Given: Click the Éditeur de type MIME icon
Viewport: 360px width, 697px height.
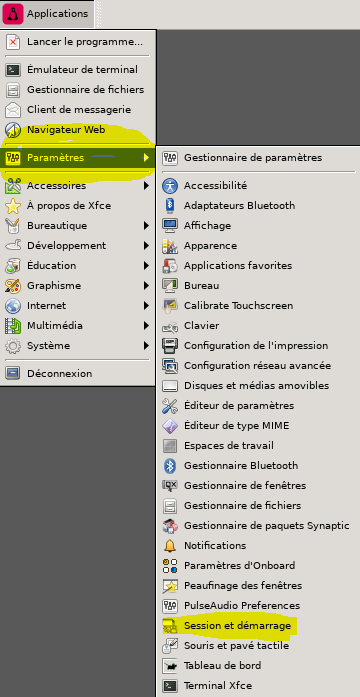Looking at the screenshot, I should click(170, 425).
